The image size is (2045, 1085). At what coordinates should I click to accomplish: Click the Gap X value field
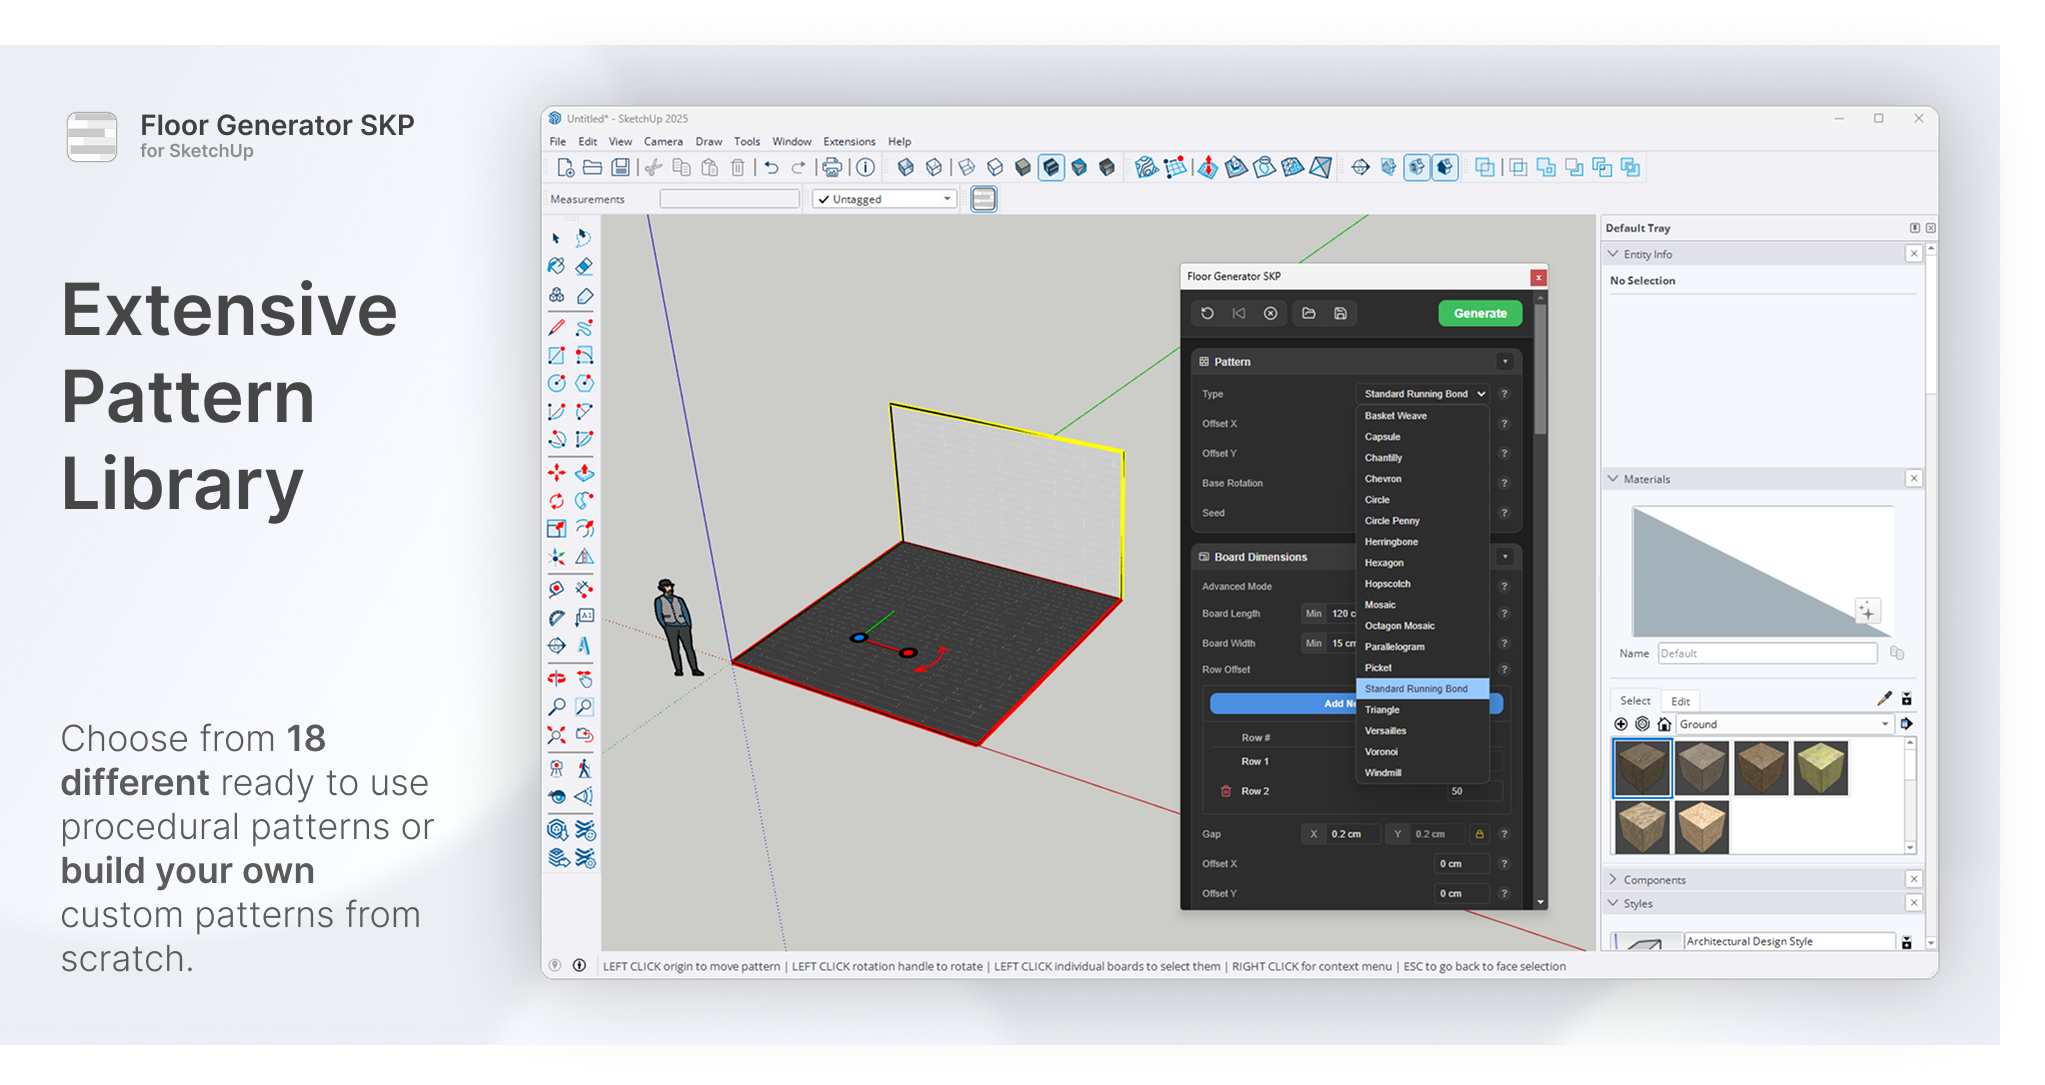point(1352,834)
